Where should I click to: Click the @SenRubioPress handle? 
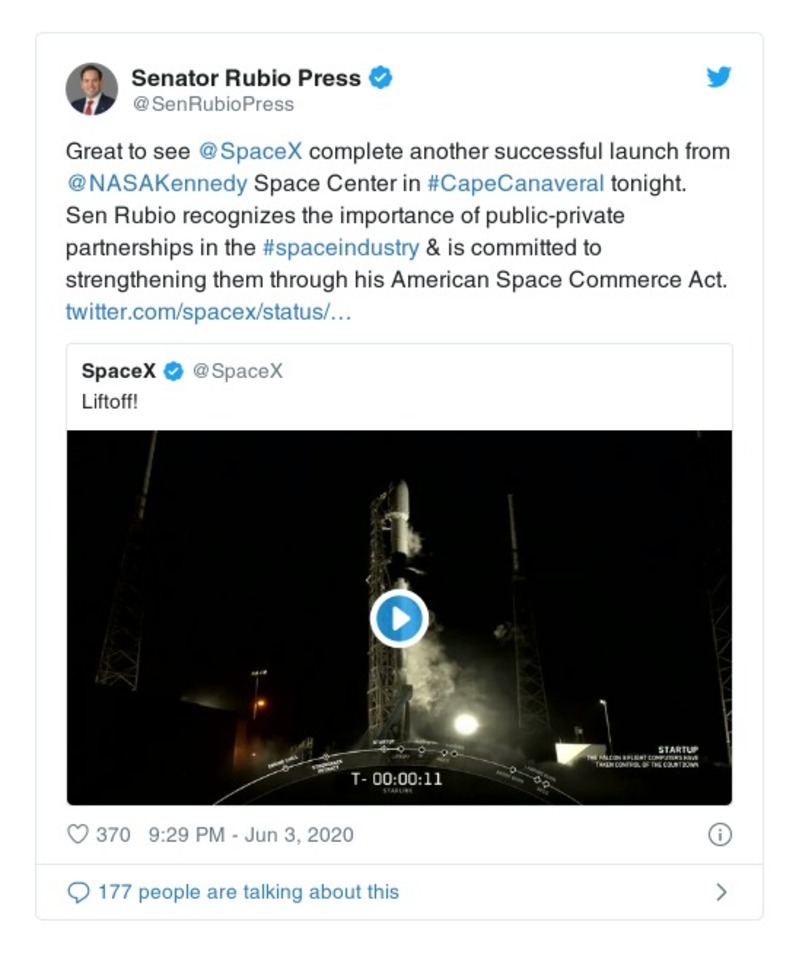(x=212, y=104)
